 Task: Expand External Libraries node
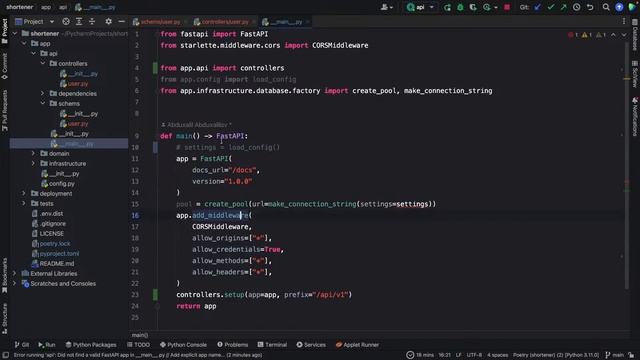click(x=15, y=273)
